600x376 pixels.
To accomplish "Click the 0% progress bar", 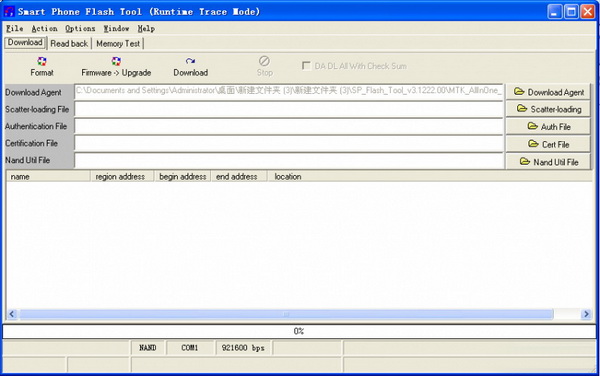I will (x=299, y=331).
